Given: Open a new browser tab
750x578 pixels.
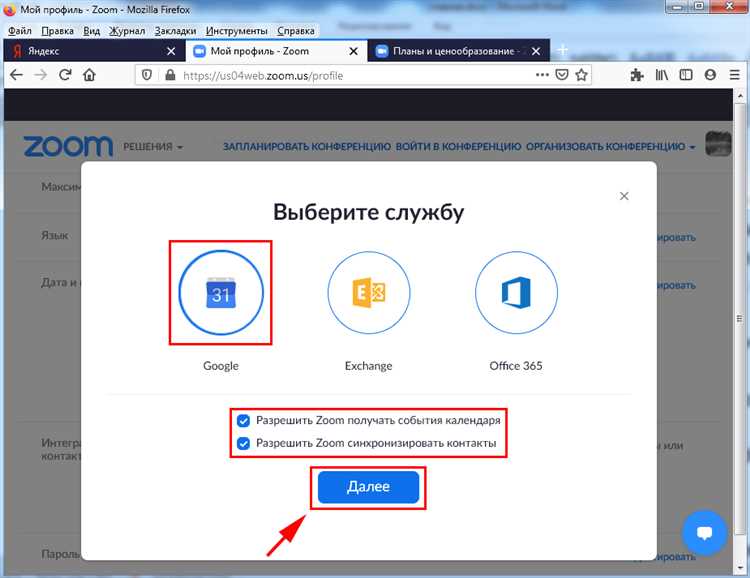Looking at the screenshot, I should pos(563,50).
